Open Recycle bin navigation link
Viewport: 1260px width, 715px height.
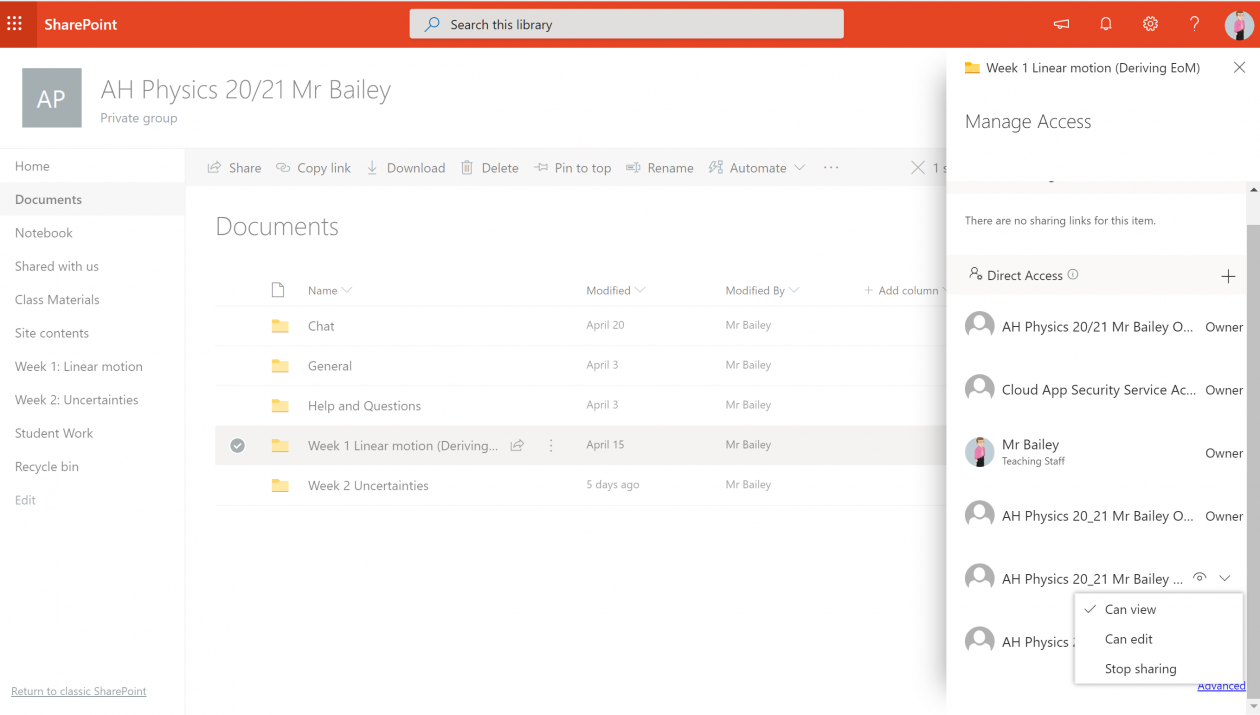[47, 466]
